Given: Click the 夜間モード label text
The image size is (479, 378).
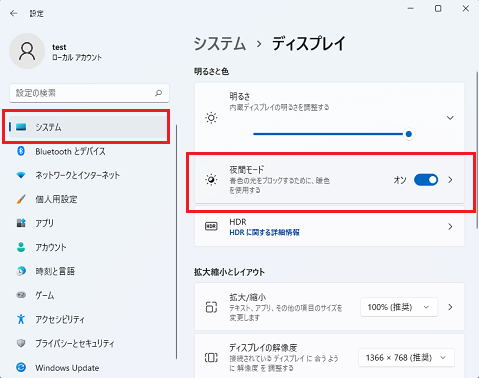Looking at the screenshot, I should [x=247, y=170].
